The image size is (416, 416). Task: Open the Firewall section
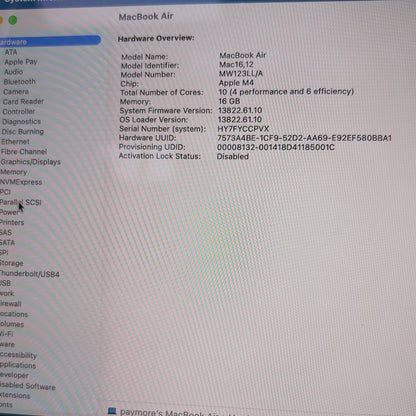pos(11,304)
